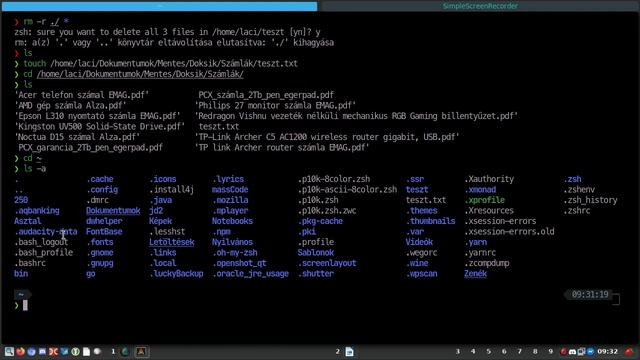
Task: Click the .p10k.zsh.zwc file name
Action: click(x=327, y=211)
